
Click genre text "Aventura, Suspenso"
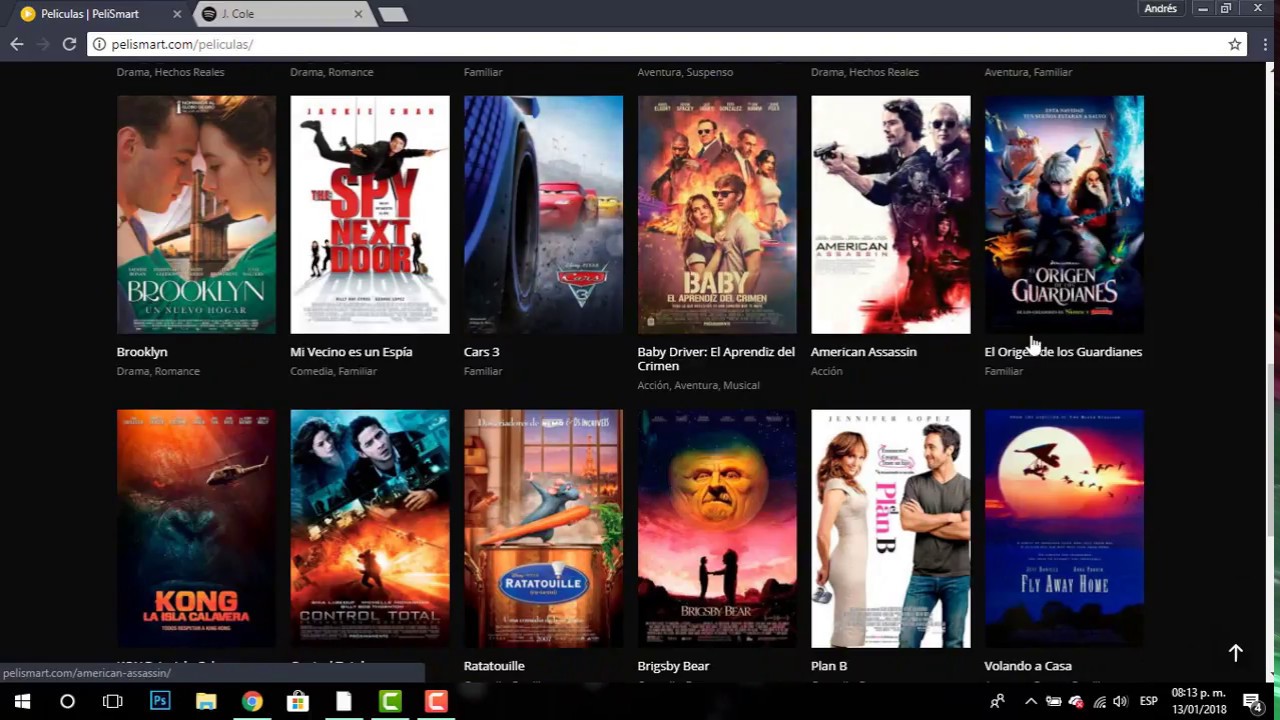[x=685, y=72]
